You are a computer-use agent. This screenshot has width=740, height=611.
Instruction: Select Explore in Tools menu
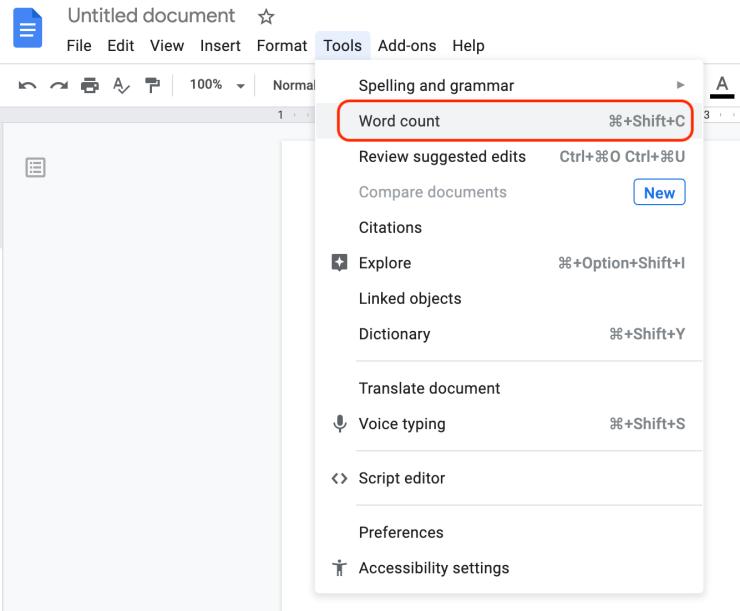pos(509,263)
